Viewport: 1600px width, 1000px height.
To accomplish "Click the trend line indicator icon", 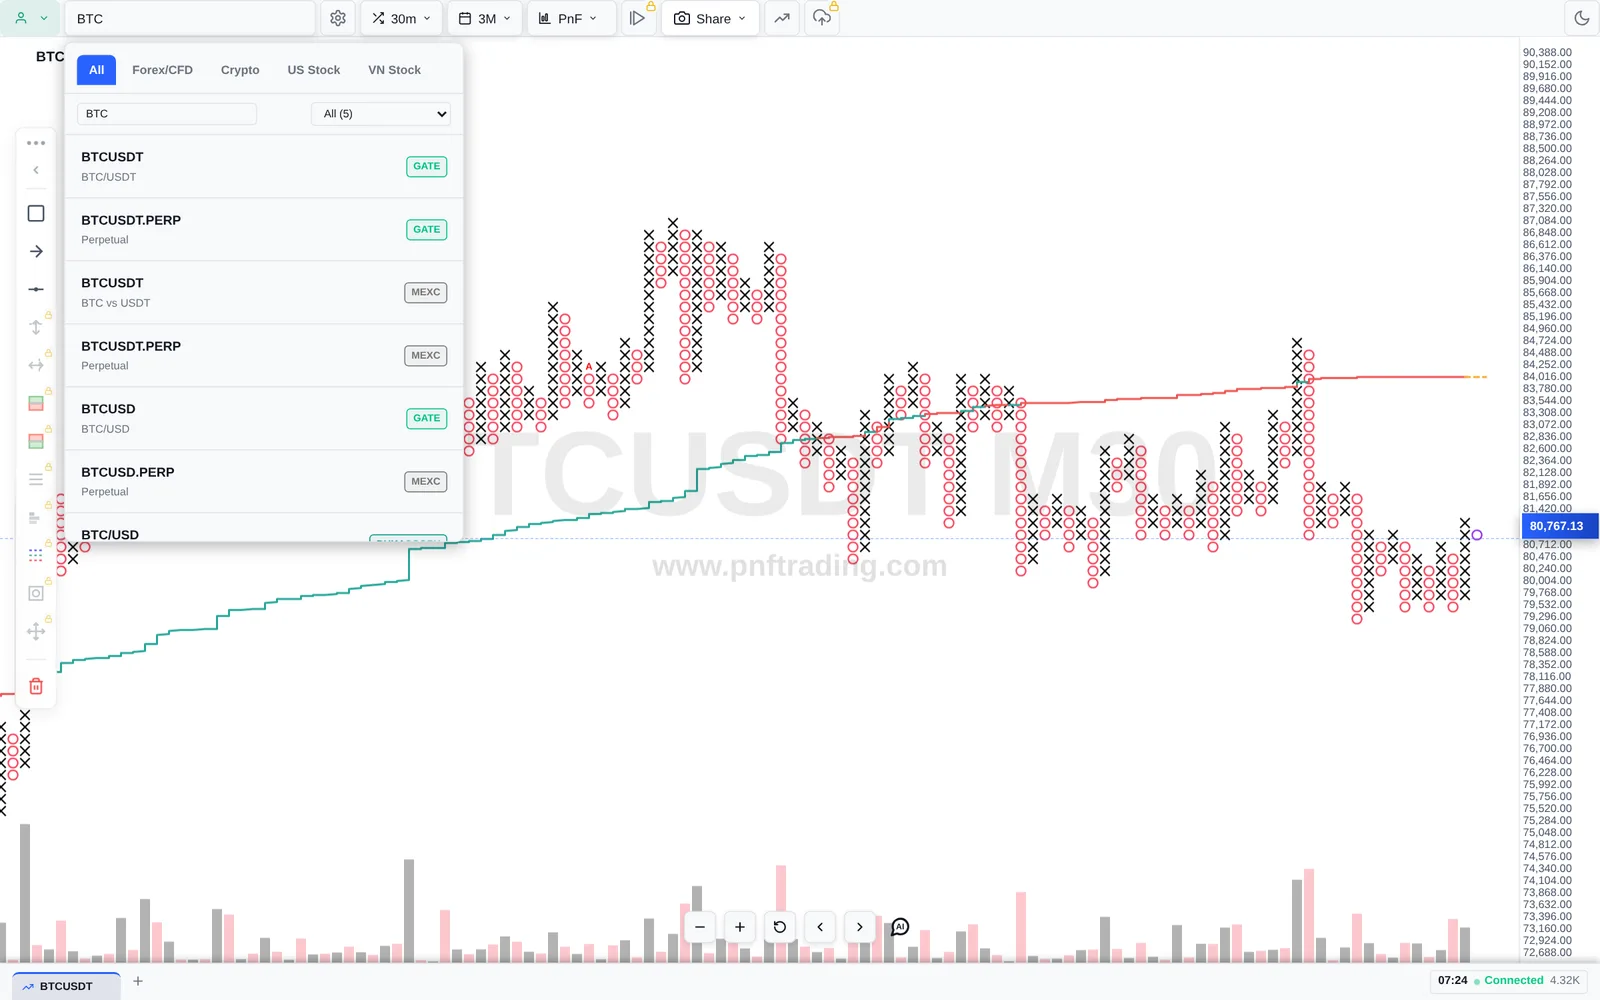I will [782, 18].
